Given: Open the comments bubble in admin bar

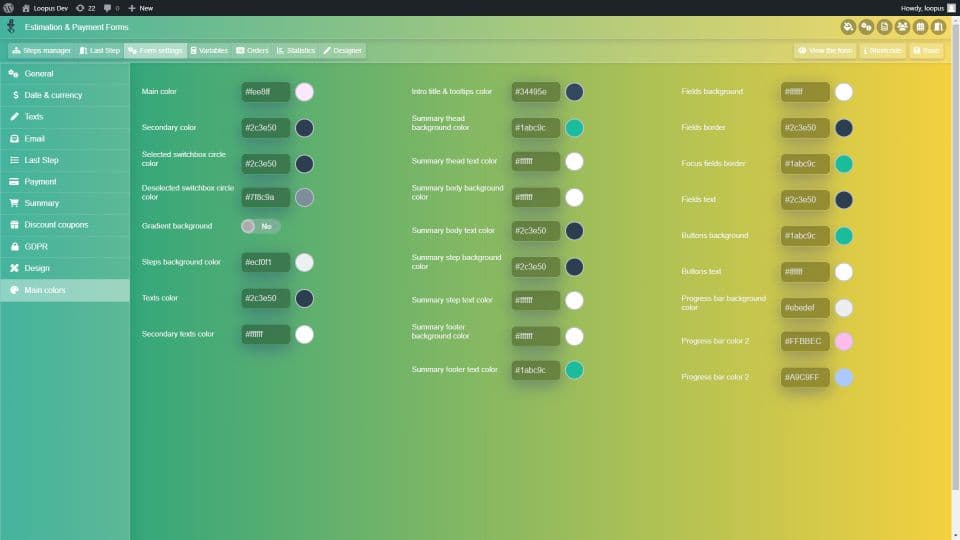Looking at the screenshot, I should tap(111, 8).
